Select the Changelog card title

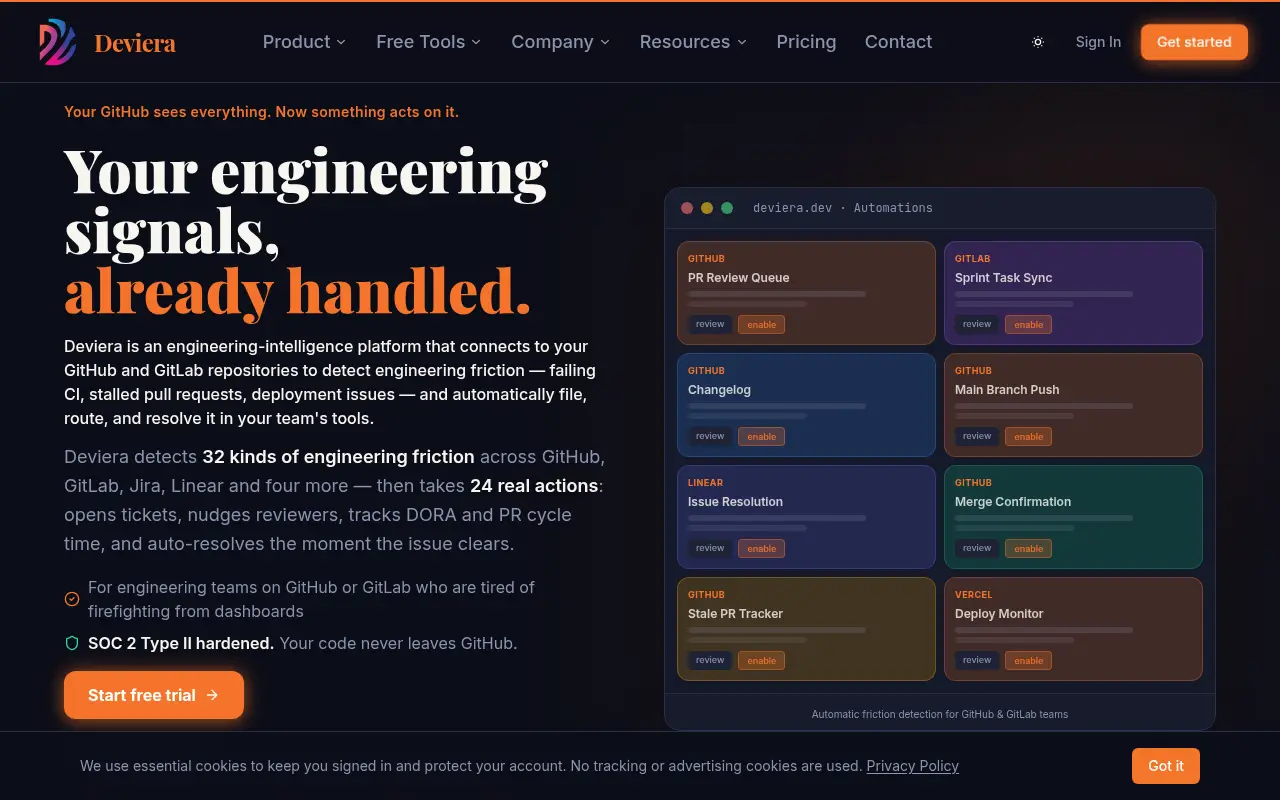point(719,390)
